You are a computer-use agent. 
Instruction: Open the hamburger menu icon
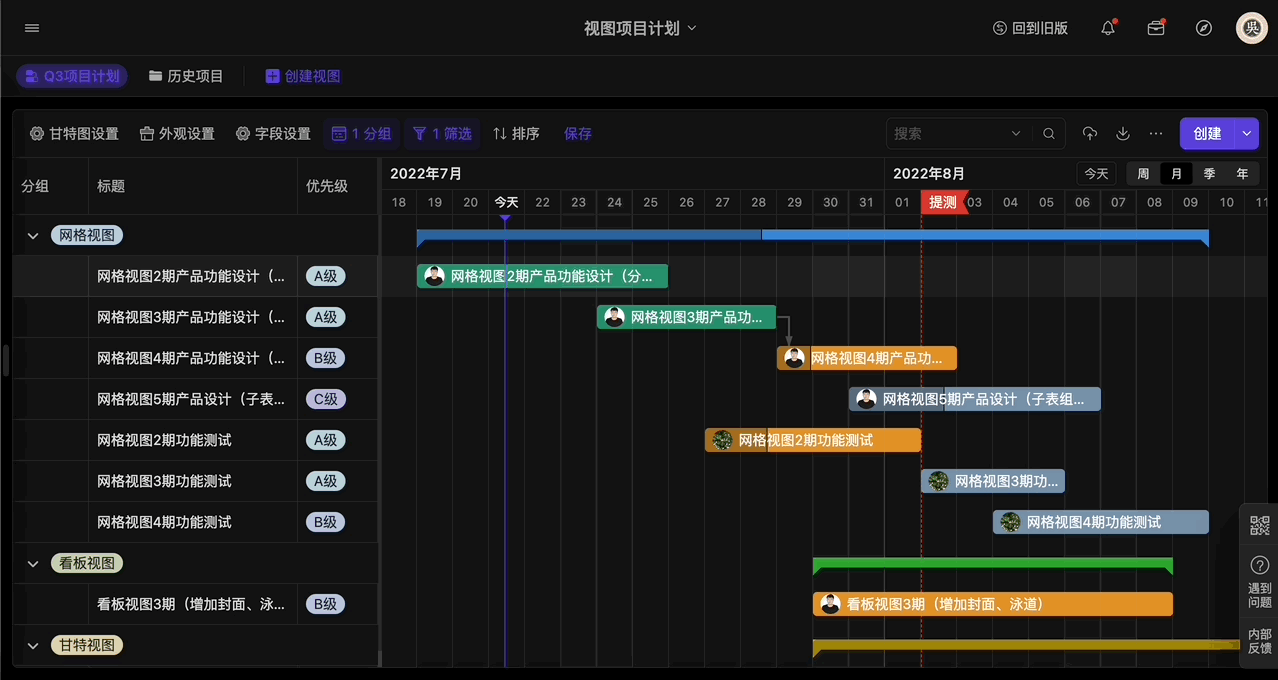pyautogui.click(x=32, y=28)
